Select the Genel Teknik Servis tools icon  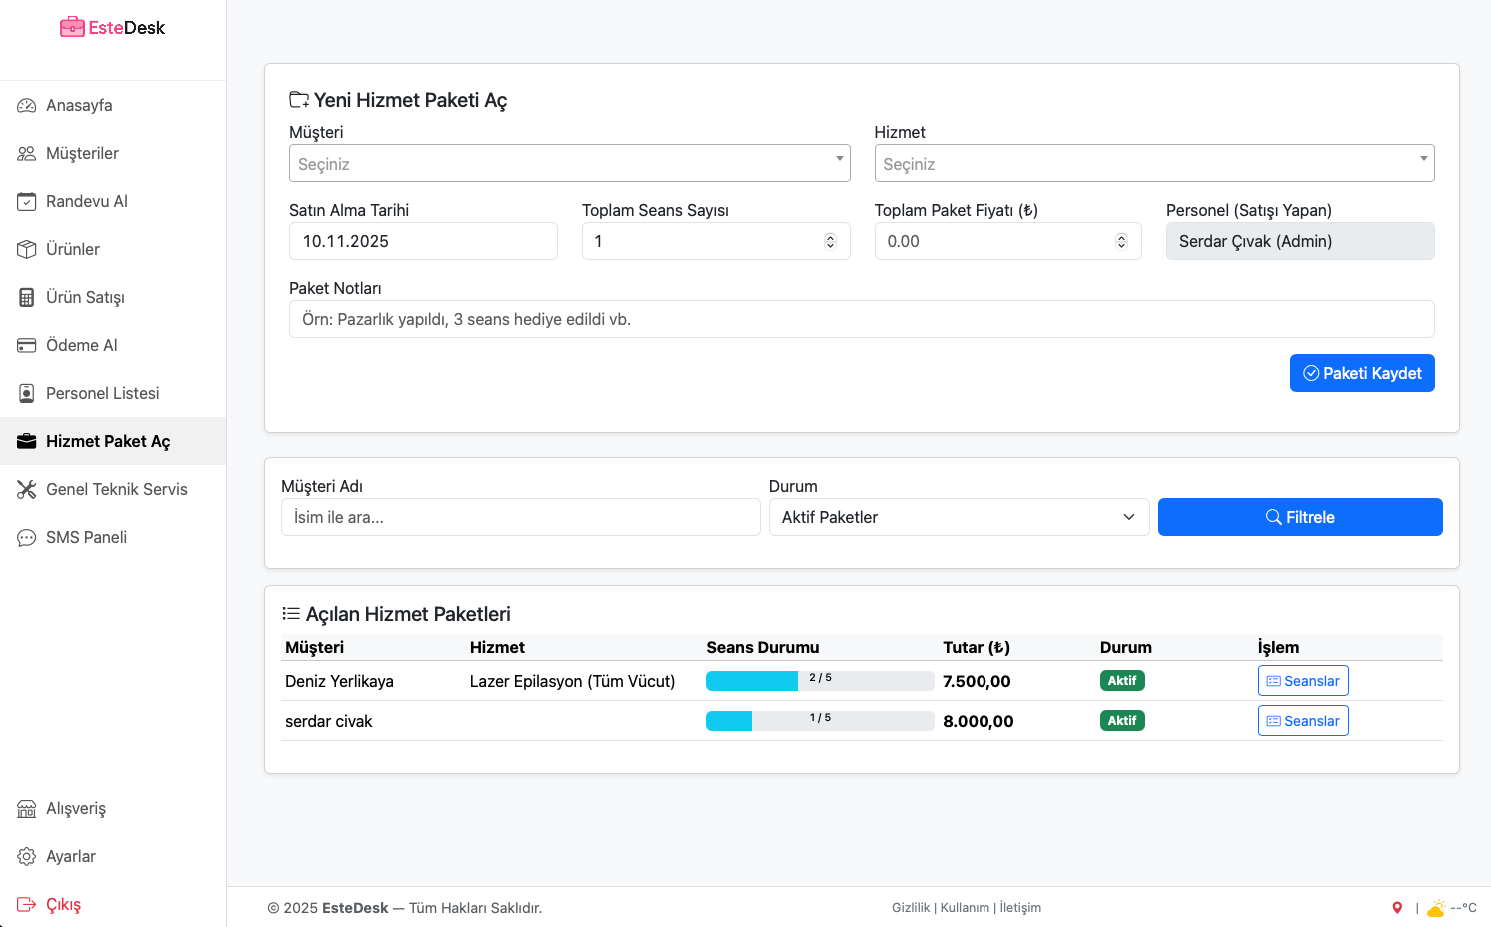pos(27,490)
